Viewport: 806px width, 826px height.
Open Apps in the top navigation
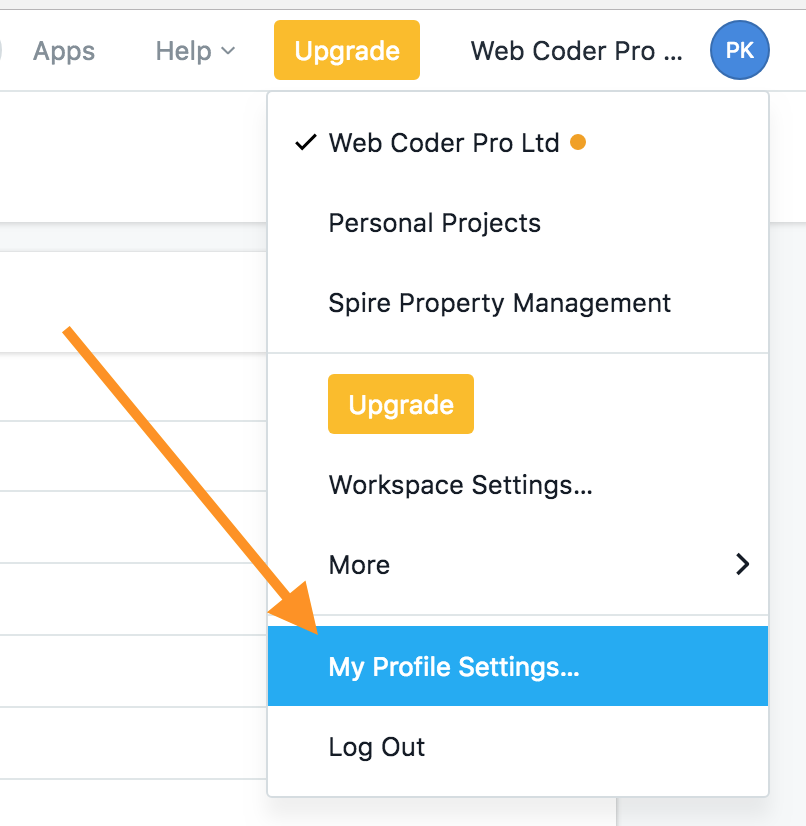64,51
